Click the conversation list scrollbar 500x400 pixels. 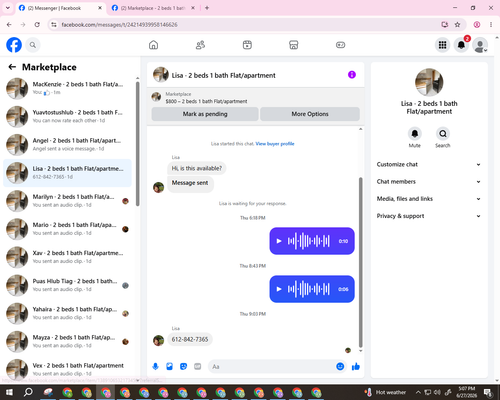tap(138, 143)
